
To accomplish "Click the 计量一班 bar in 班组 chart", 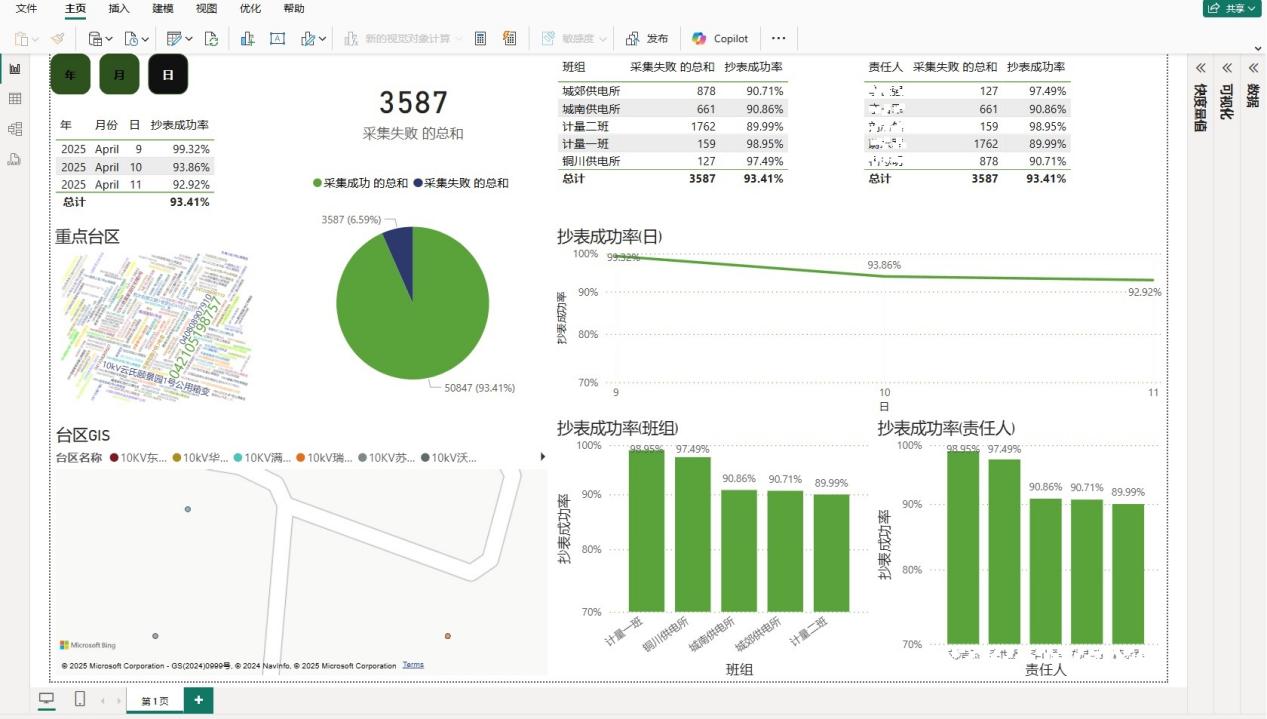I will pyautogui.click(x=646, y=530).
